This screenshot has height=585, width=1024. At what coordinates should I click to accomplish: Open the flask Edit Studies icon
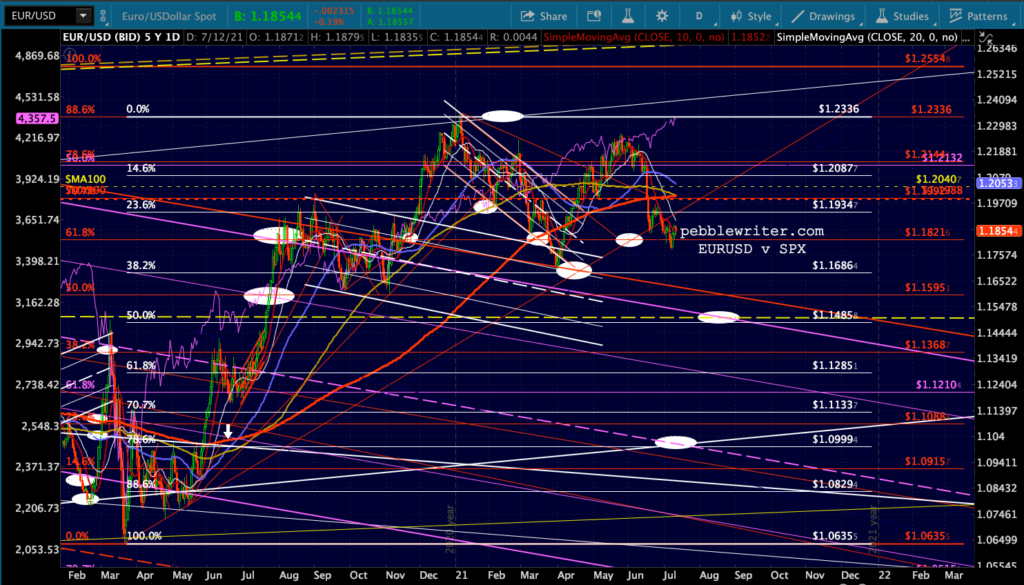click(x=628, y=16)
